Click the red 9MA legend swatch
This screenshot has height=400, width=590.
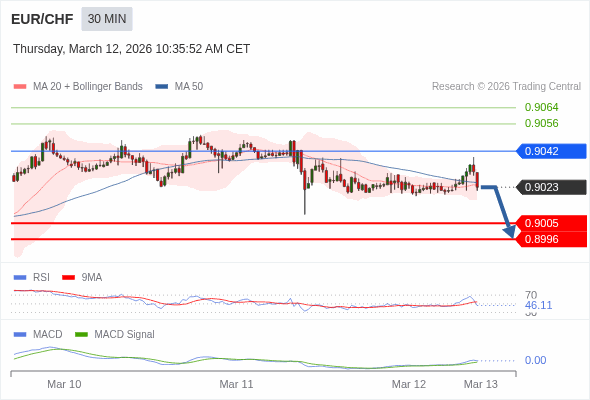click(x=68, y=278)
